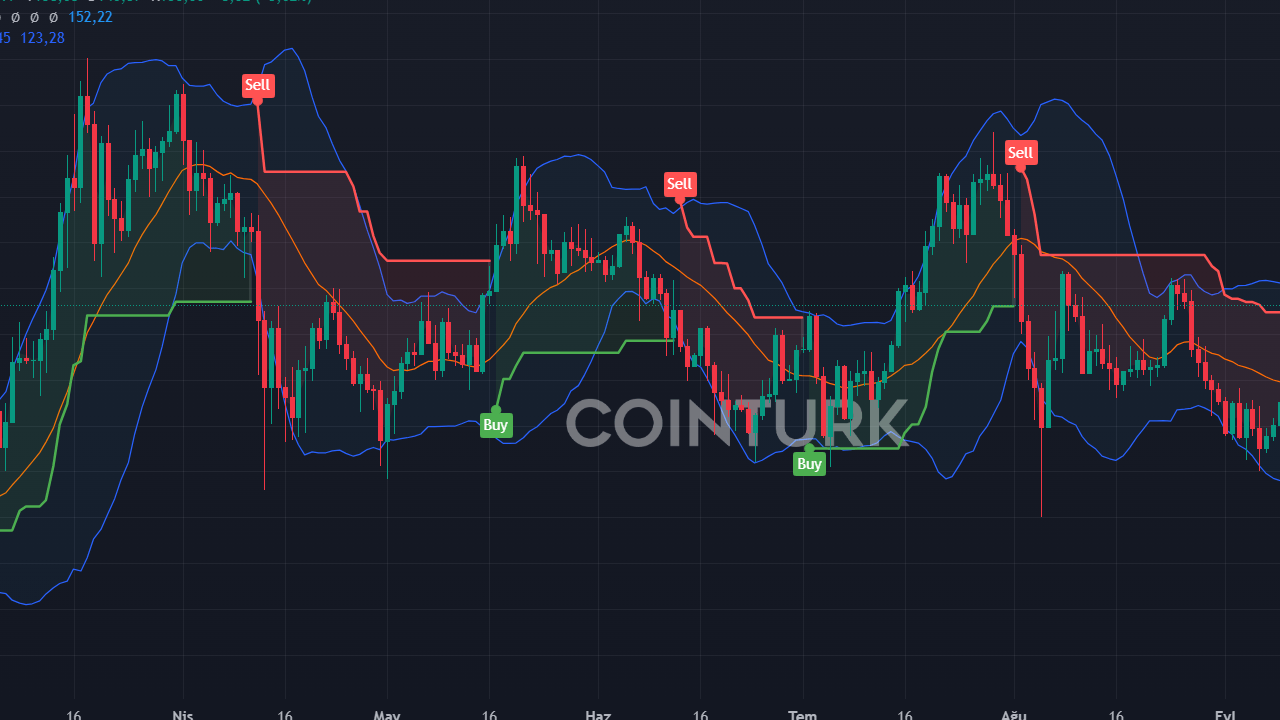
Task: Click the Sell marker above the Nis drop
Action: point(258,85)
